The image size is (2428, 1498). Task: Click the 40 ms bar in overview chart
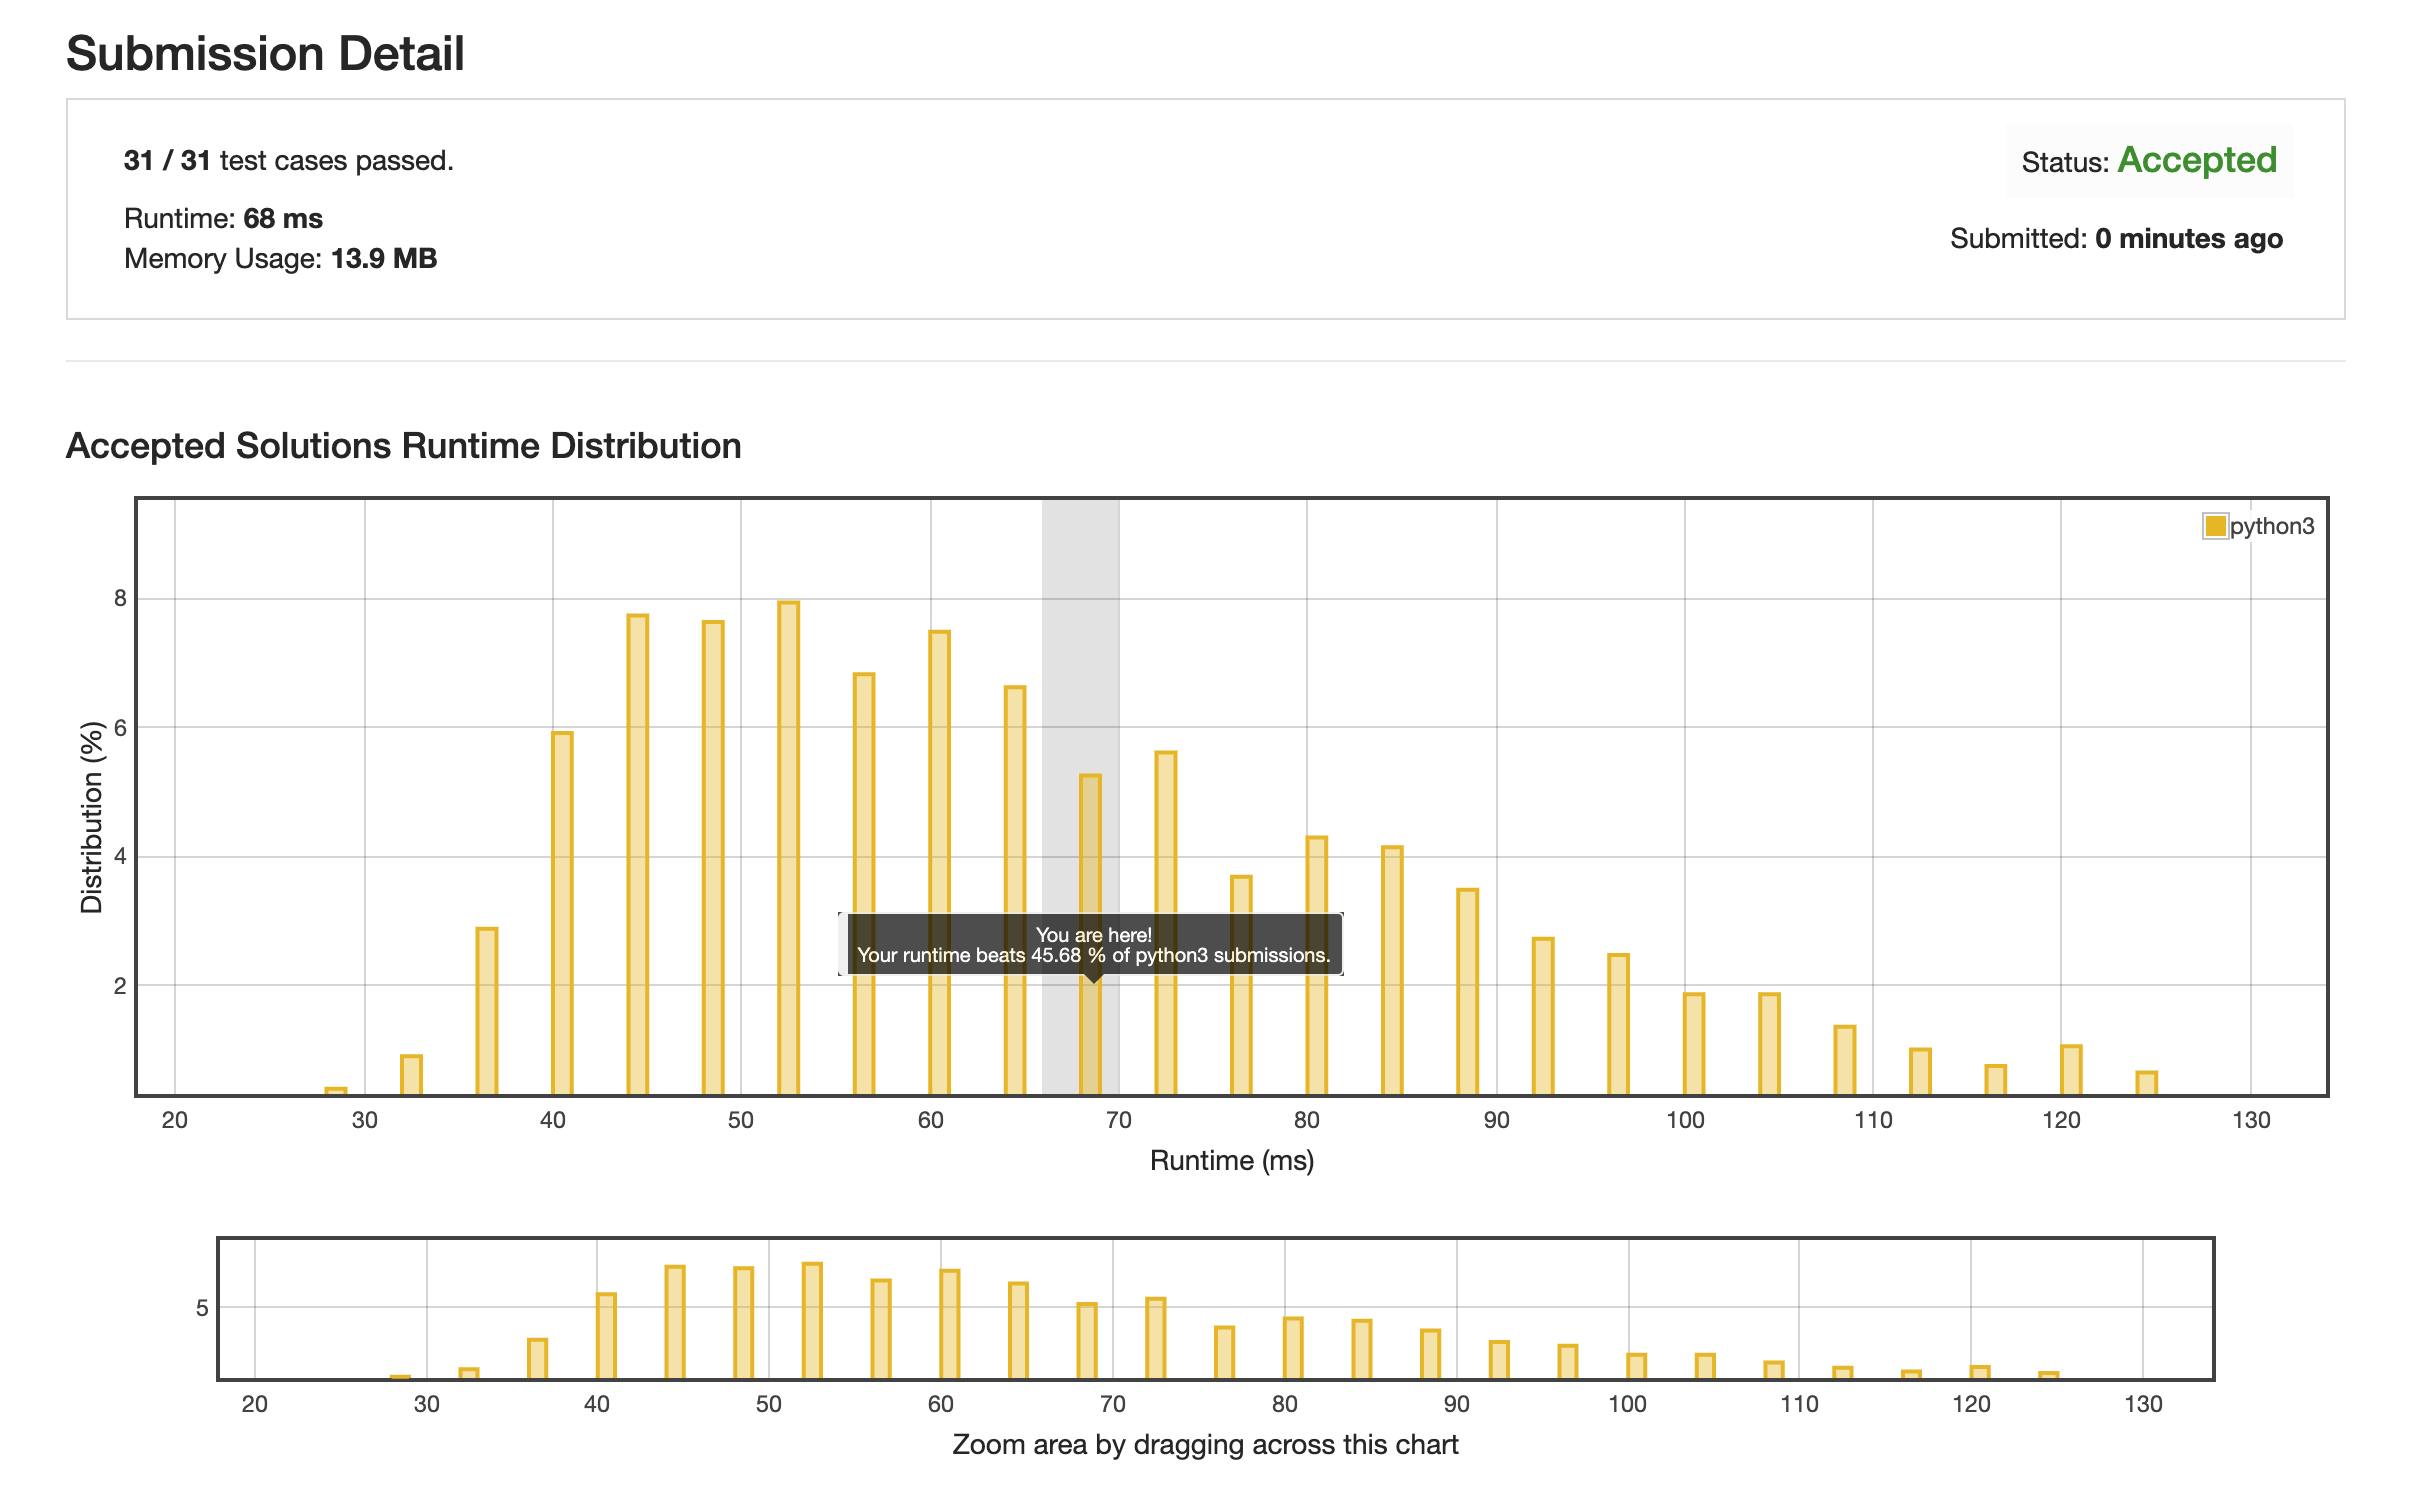pyautogui.click(x=606, y=1335)
